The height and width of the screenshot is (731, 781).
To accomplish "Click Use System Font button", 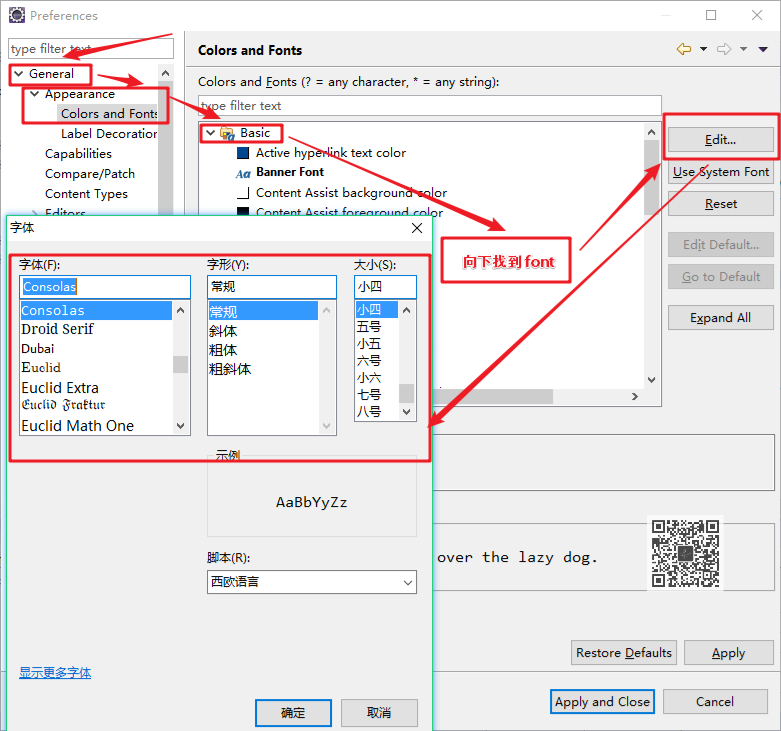I will (x=720, y=172).
